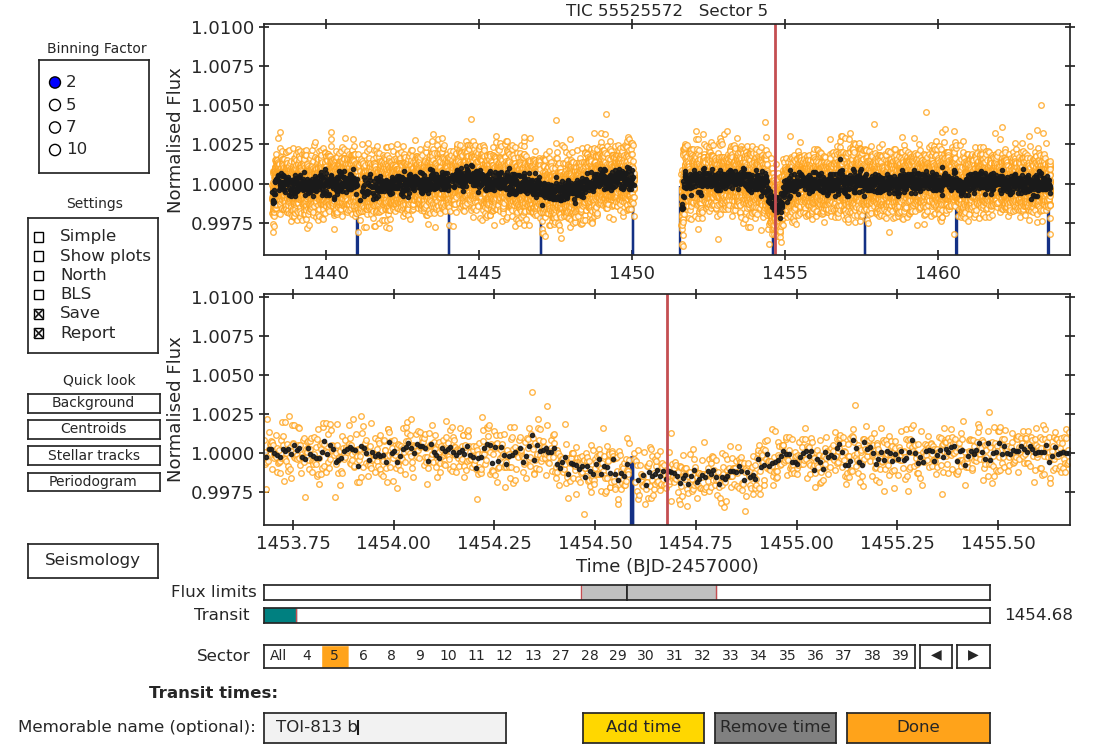The height and width of the screenshot is (750, 1100).
Task: Select All sectors
Action: (x=278, y=656)
